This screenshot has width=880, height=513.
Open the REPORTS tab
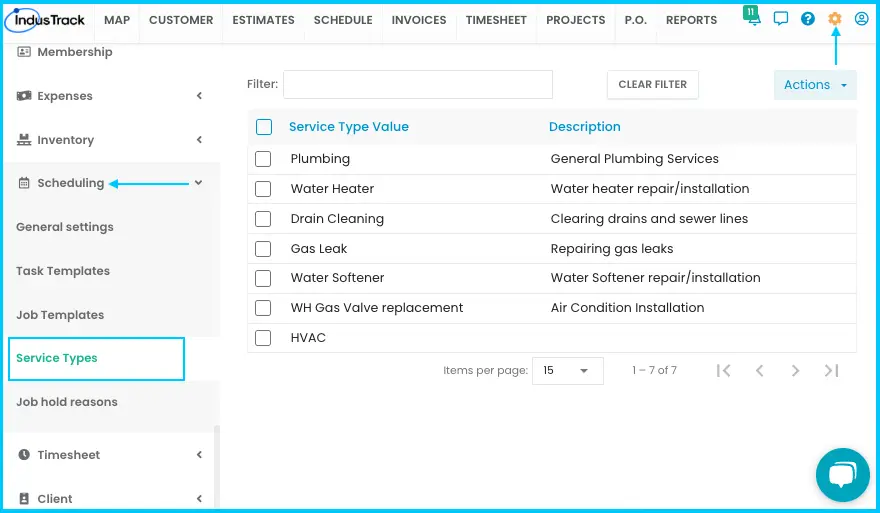[x=691, y=20]
